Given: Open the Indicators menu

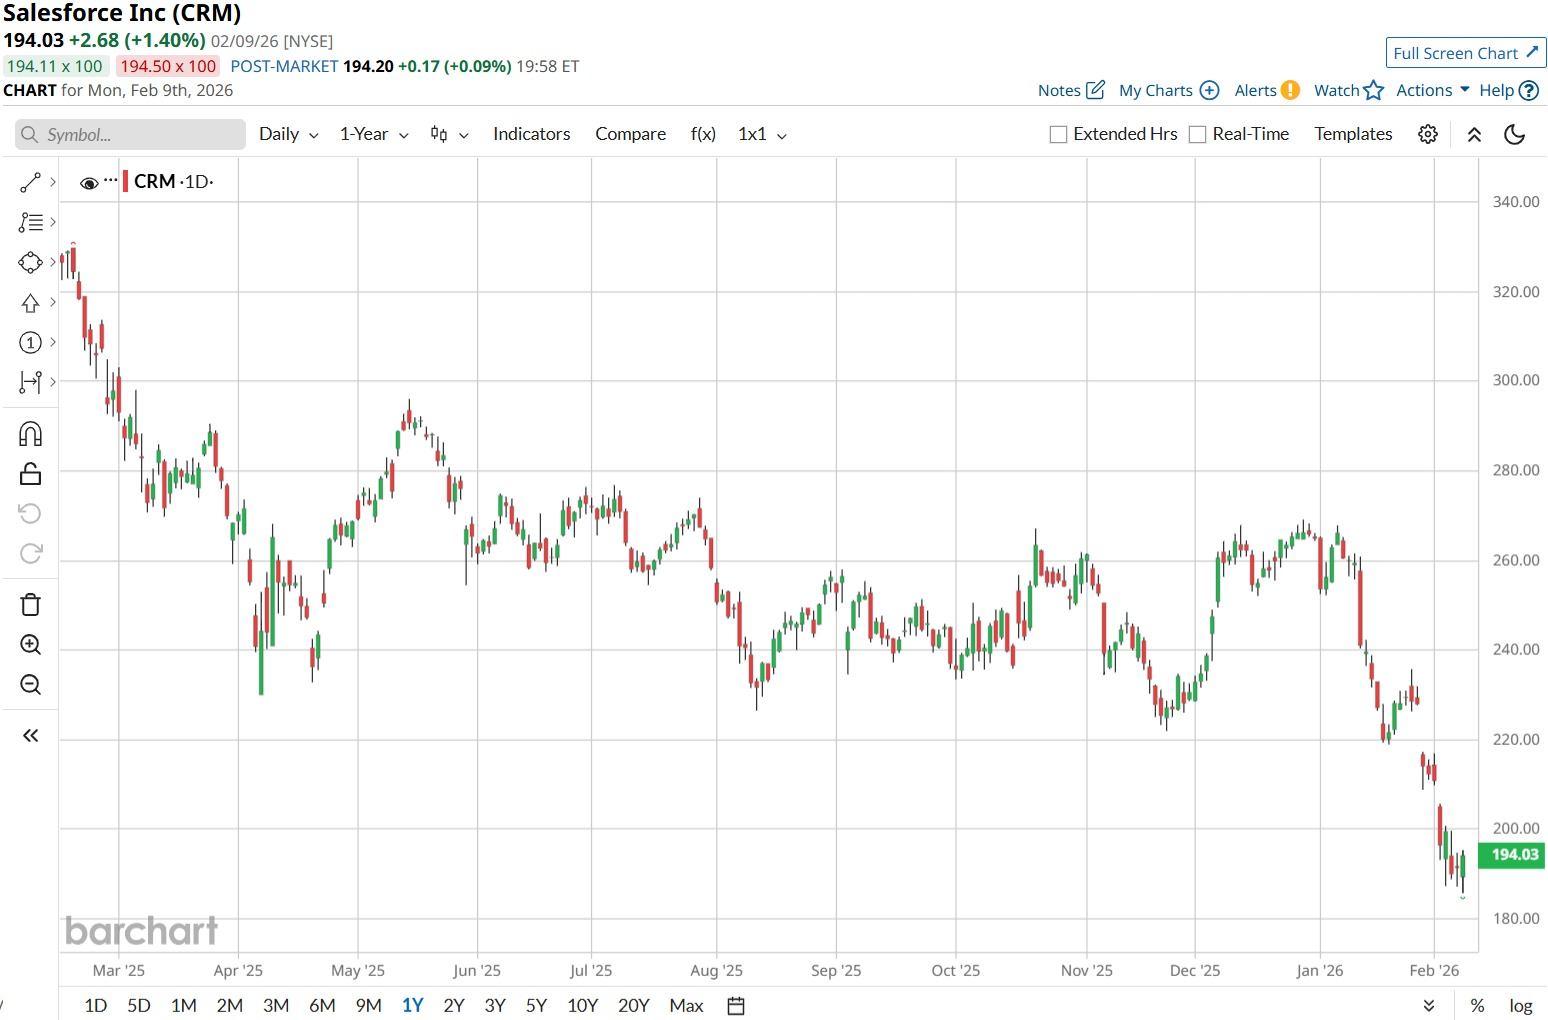Looking at the screenshot, I should tap(531, 134).
